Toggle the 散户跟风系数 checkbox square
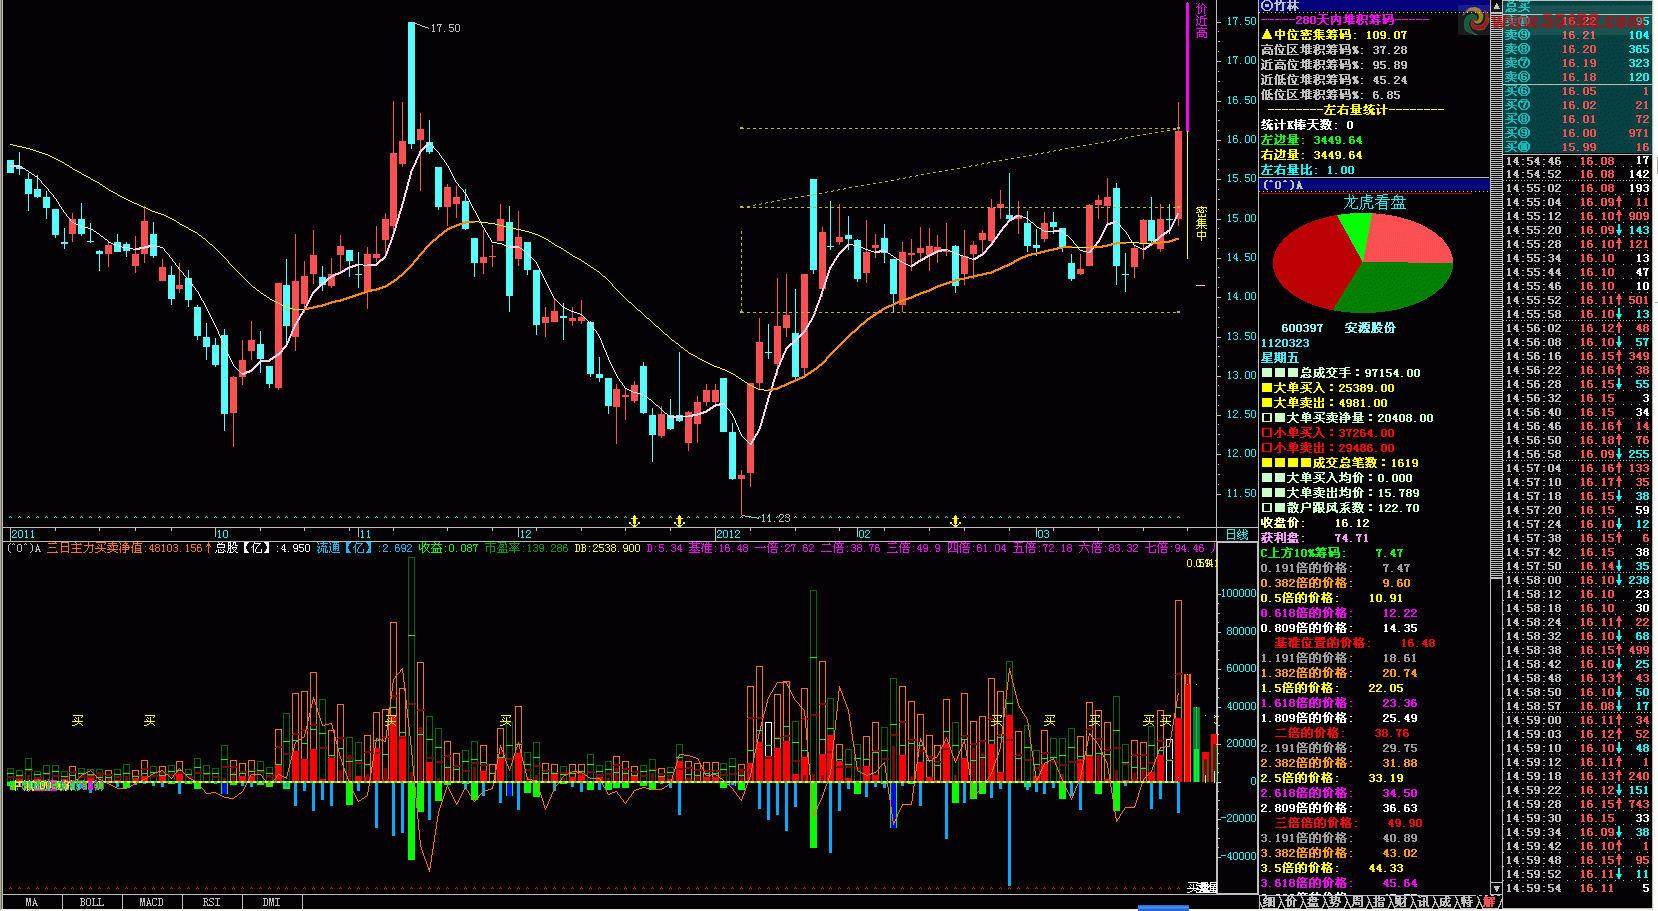This screenshot has height=911, width=1658. [x=1267, y=508]
